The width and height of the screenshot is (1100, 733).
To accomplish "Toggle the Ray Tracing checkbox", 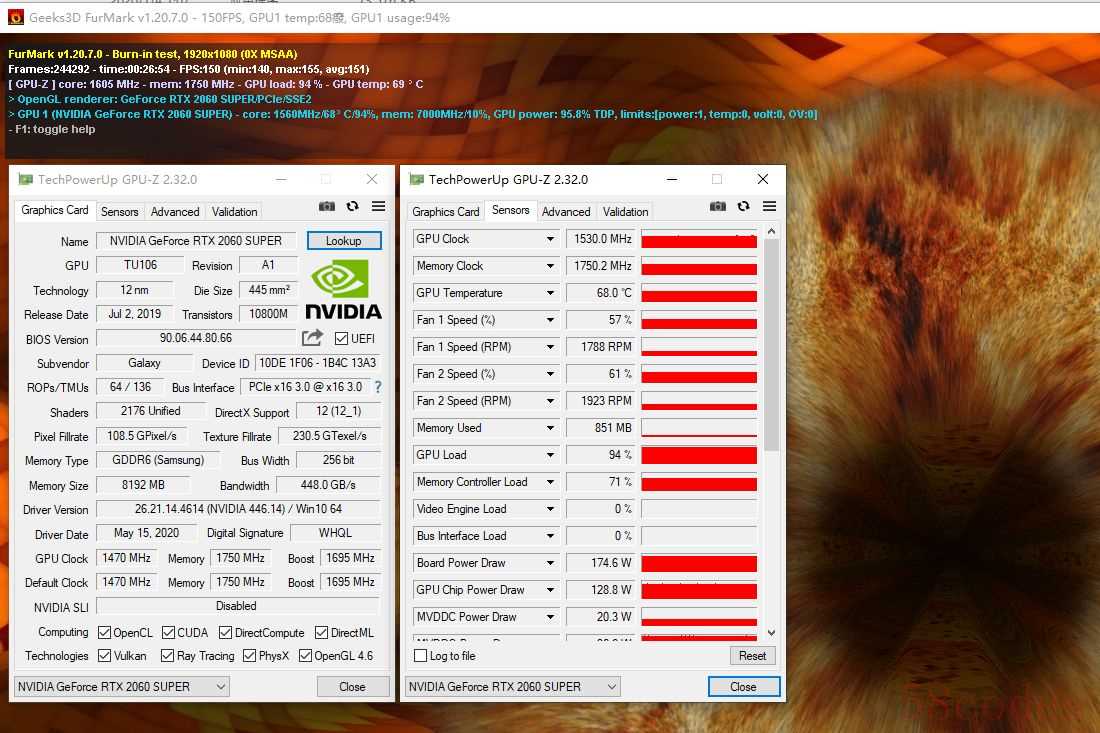I will (x=167, y=656).
